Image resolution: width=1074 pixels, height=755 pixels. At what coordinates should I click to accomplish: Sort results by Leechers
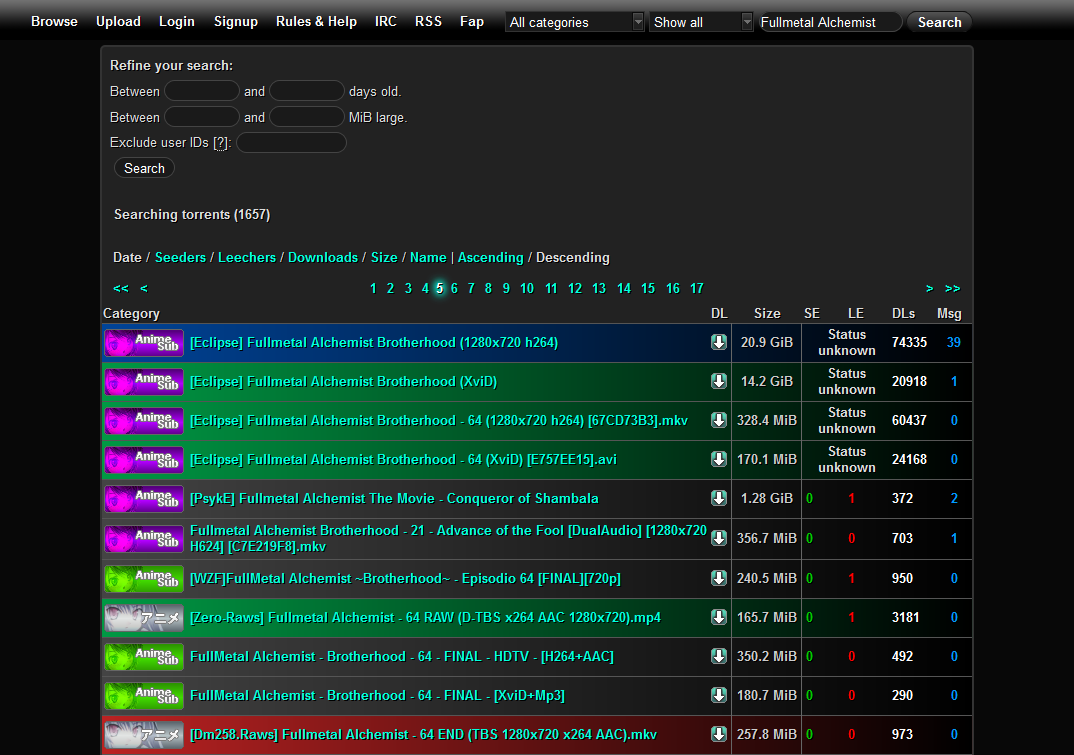(x=247, y=258)
